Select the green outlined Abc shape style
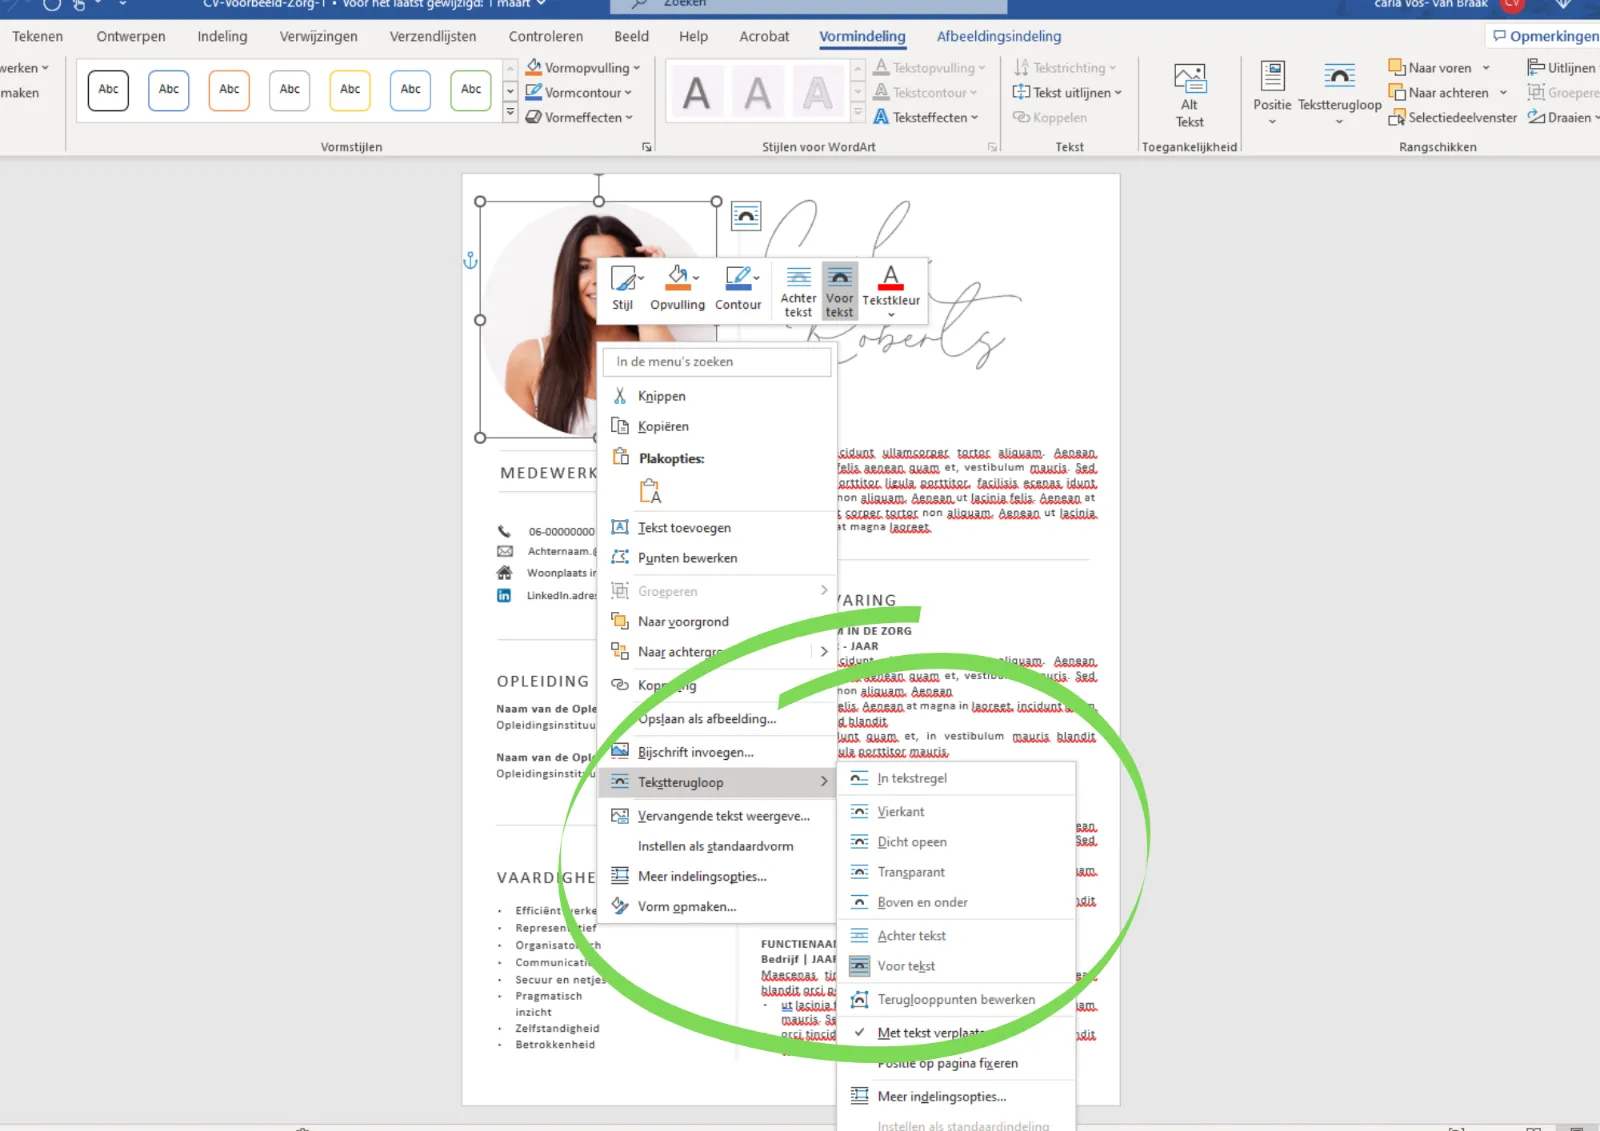Viewport: 1600px width, 1131px height. (x=470, y=90)
